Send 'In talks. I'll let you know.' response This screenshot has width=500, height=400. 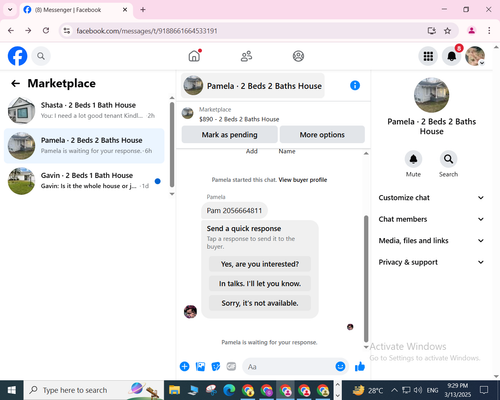[x=260, y=284]
